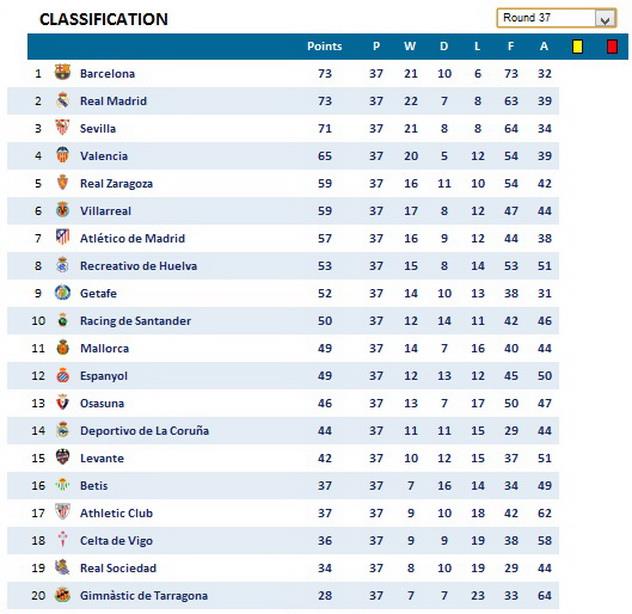Click the Round 37 selector field
Image resolution: width=632 pixels, height=614 pixels.
545,18
